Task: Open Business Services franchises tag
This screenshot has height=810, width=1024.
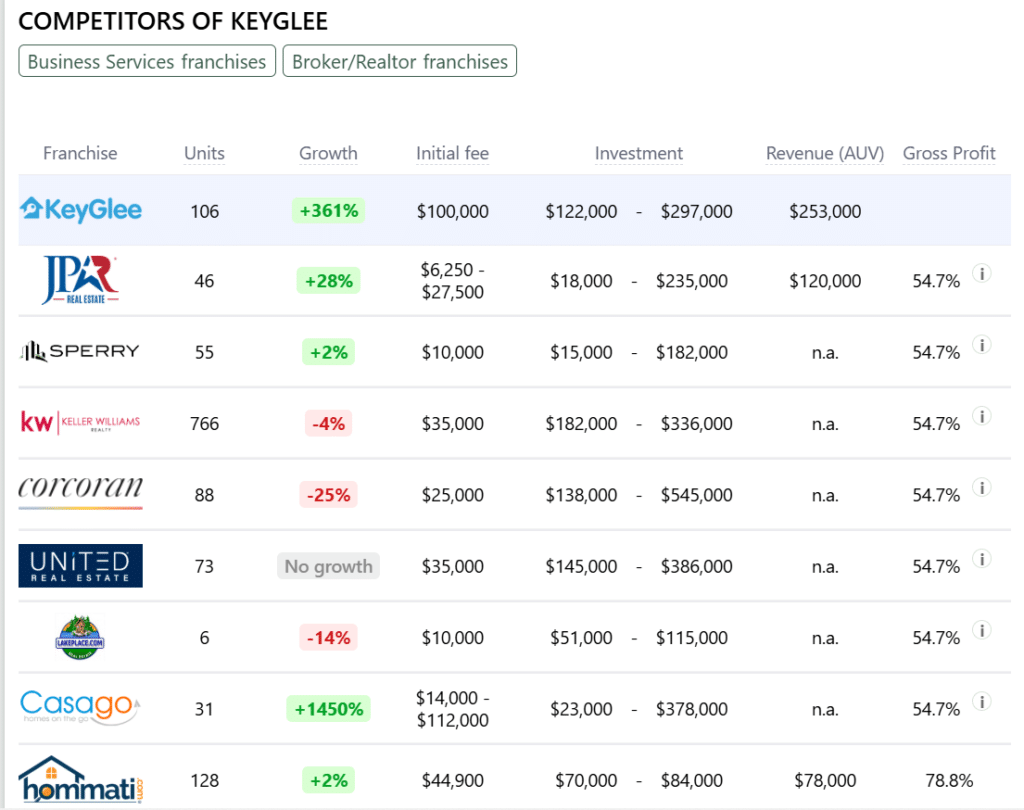Action: coord(147,61)
